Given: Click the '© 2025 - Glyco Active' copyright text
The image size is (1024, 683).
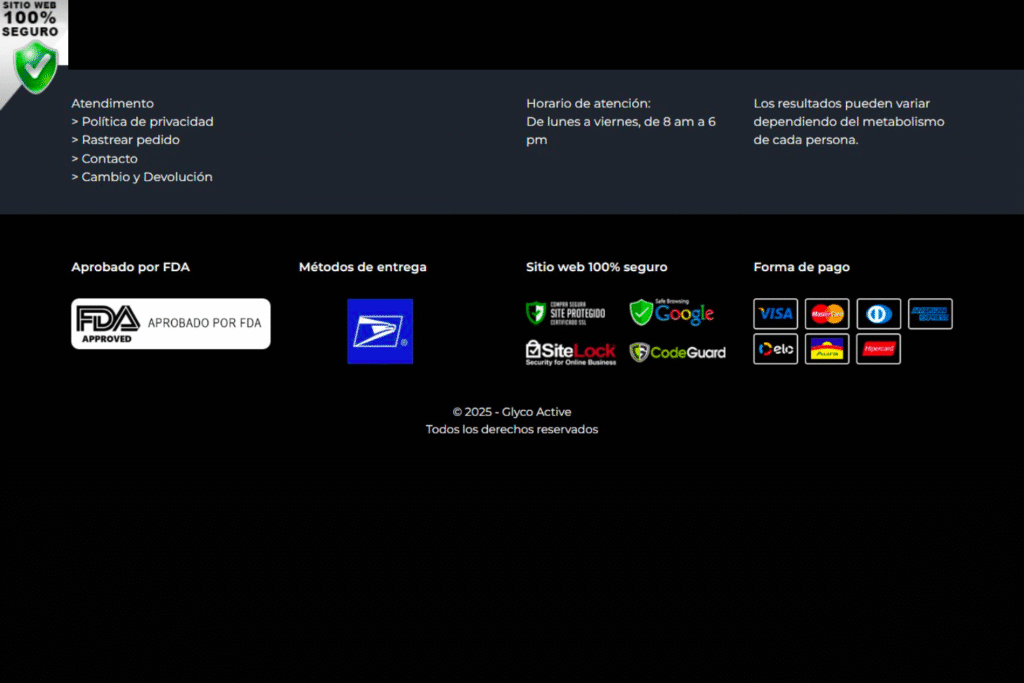Looking at the screenshot, I should (512, 412).
